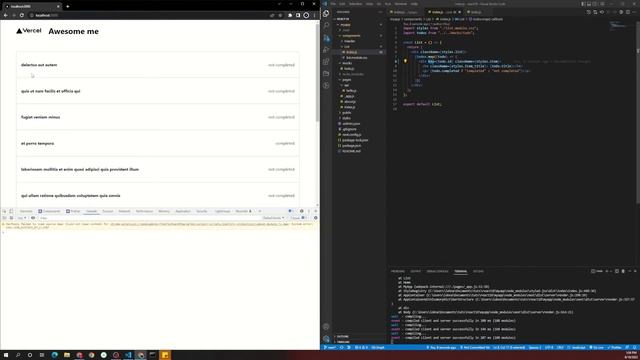
Task: Open the top context dropdown in console
Action: (x=22, y=218)
